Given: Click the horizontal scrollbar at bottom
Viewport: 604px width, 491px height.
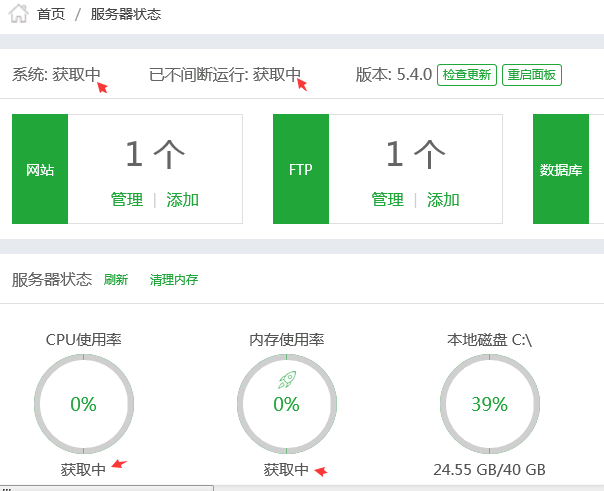Looking at the screenshot, I should [x=106, y=488].
